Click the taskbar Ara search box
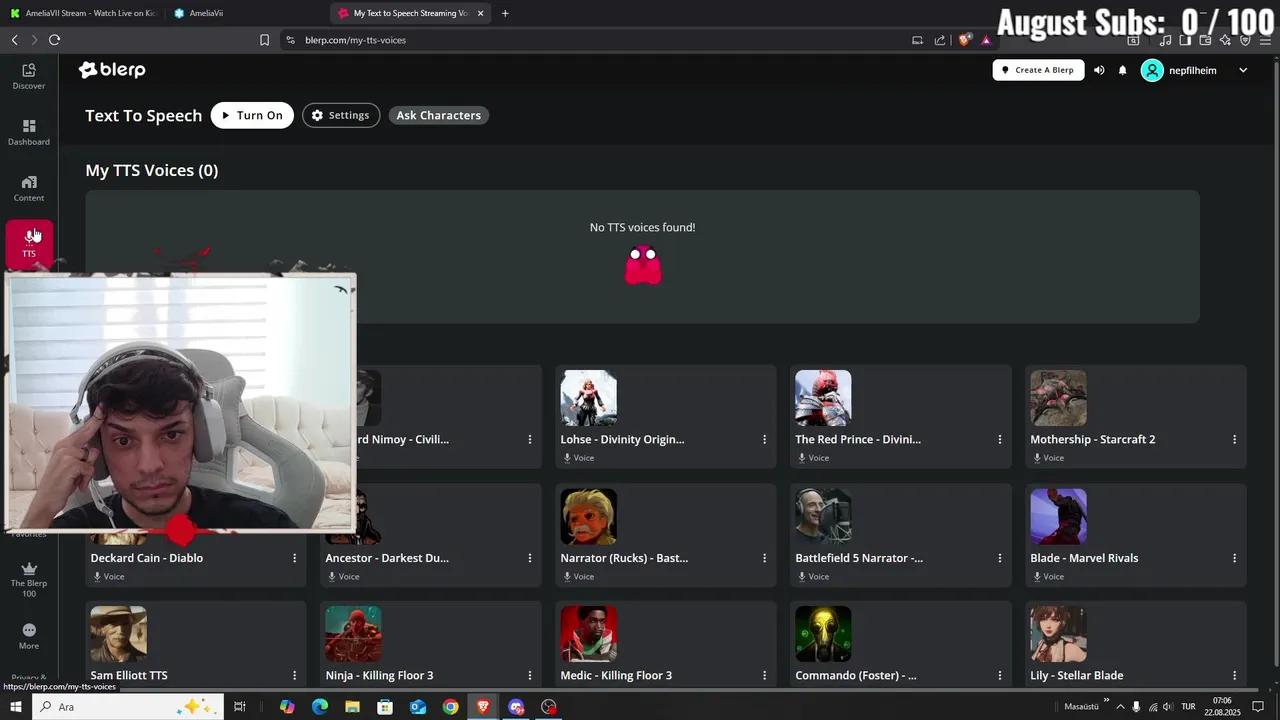1280x720 pixels. (128, 707)
